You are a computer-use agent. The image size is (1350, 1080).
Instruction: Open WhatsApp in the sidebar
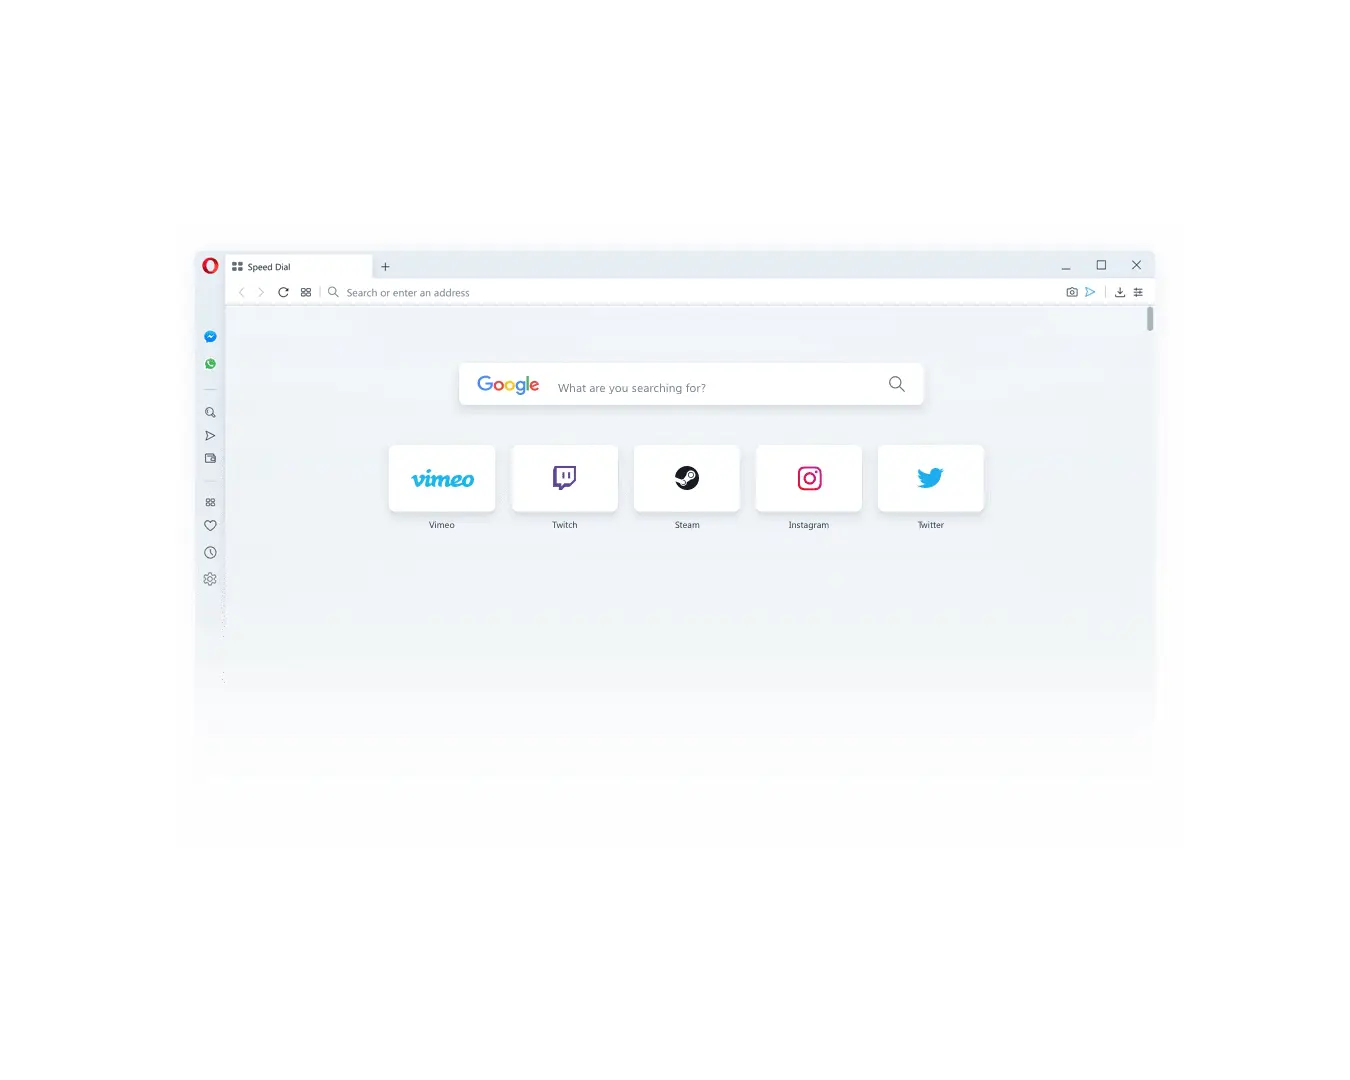[210, 364]
